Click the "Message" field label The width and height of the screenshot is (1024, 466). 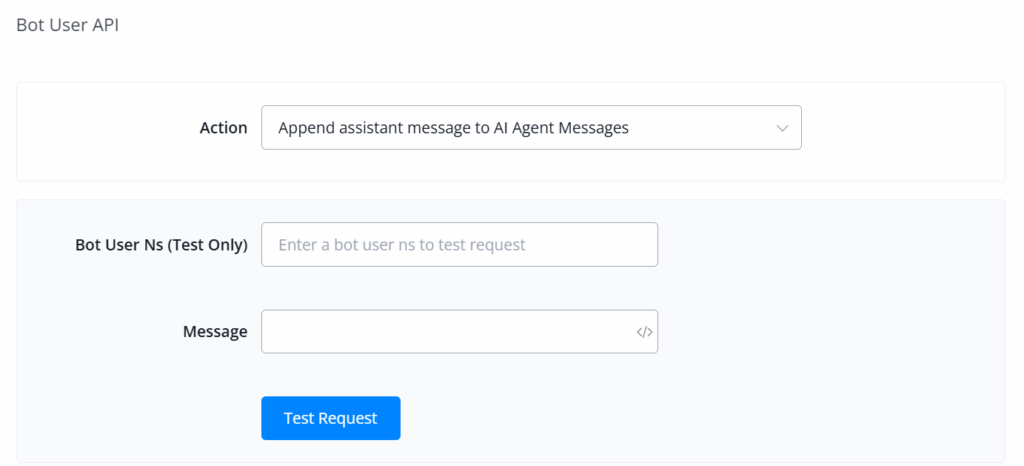[x=215, y=332]
